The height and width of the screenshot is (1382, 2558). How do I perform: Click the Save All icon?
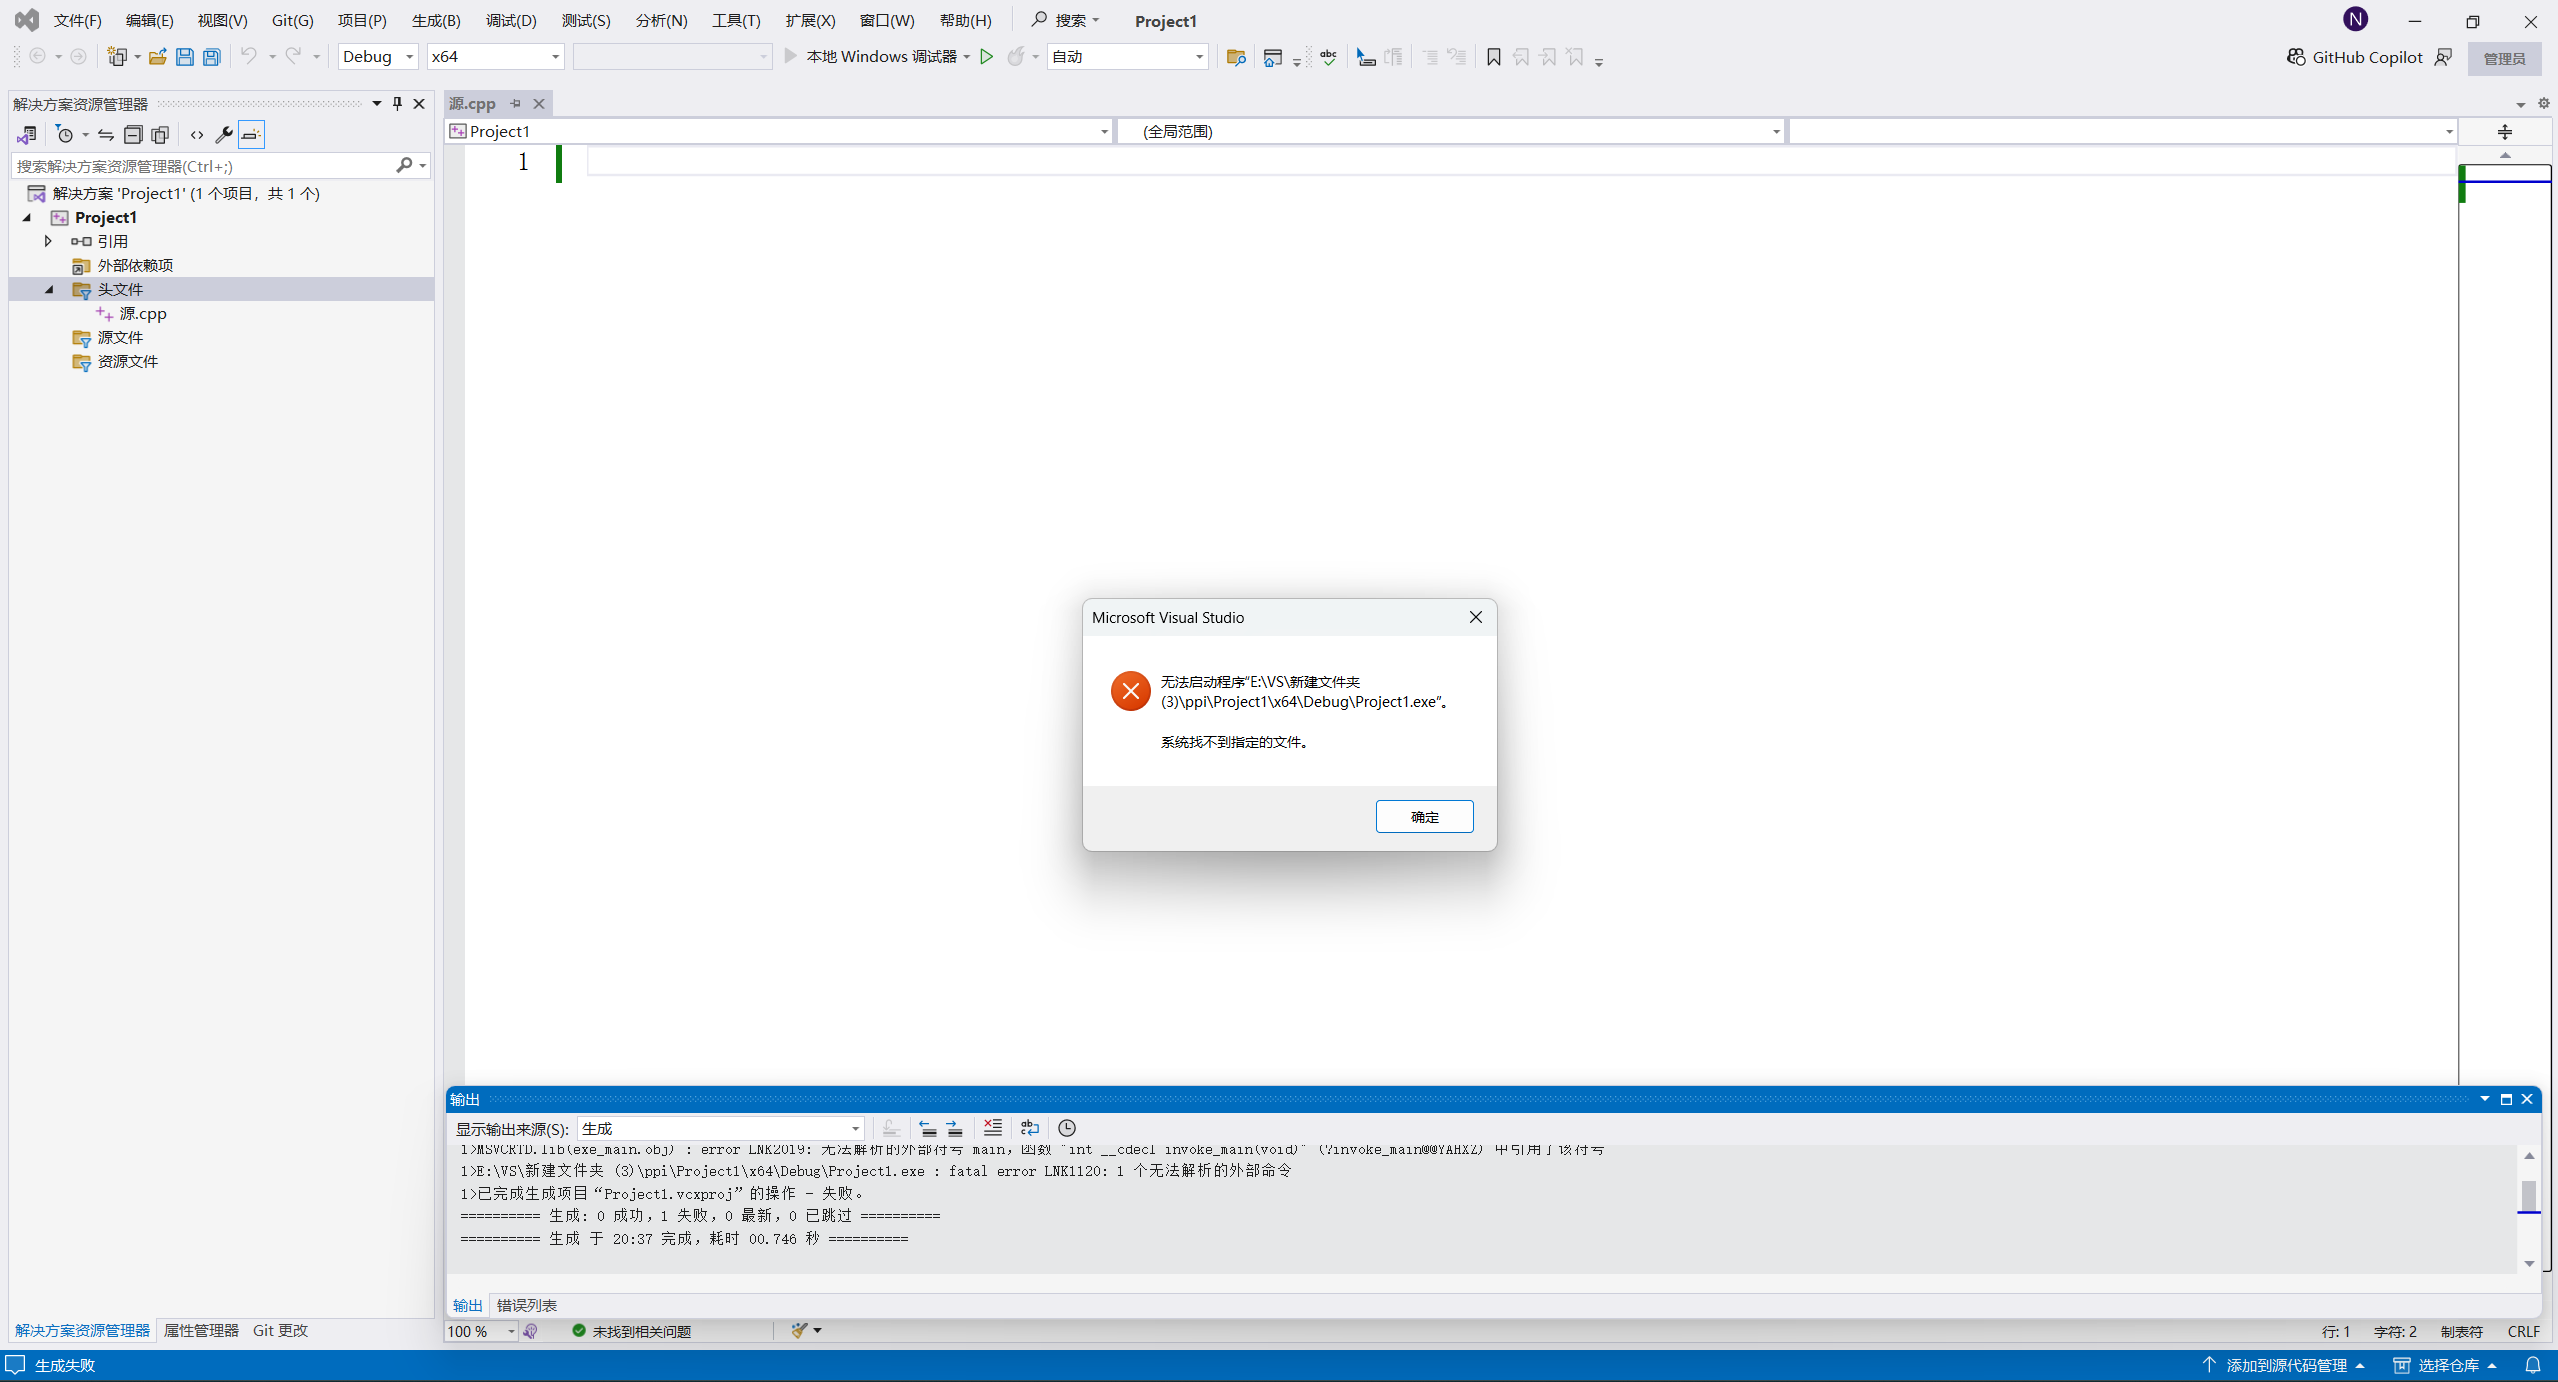(x=211, y=57)
